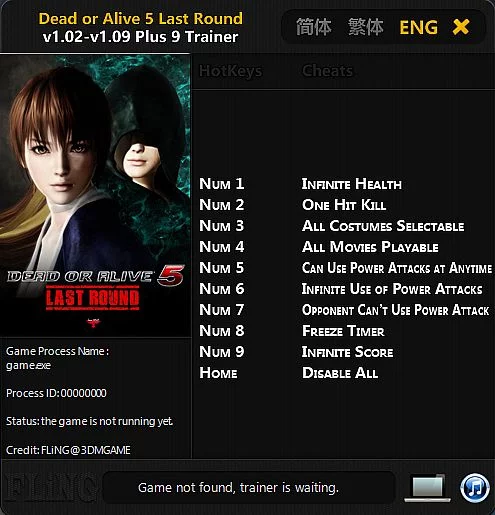495x515 pixels.
Task: Toggle One Hit Kill cheat
Action: (x=344, y=205)
